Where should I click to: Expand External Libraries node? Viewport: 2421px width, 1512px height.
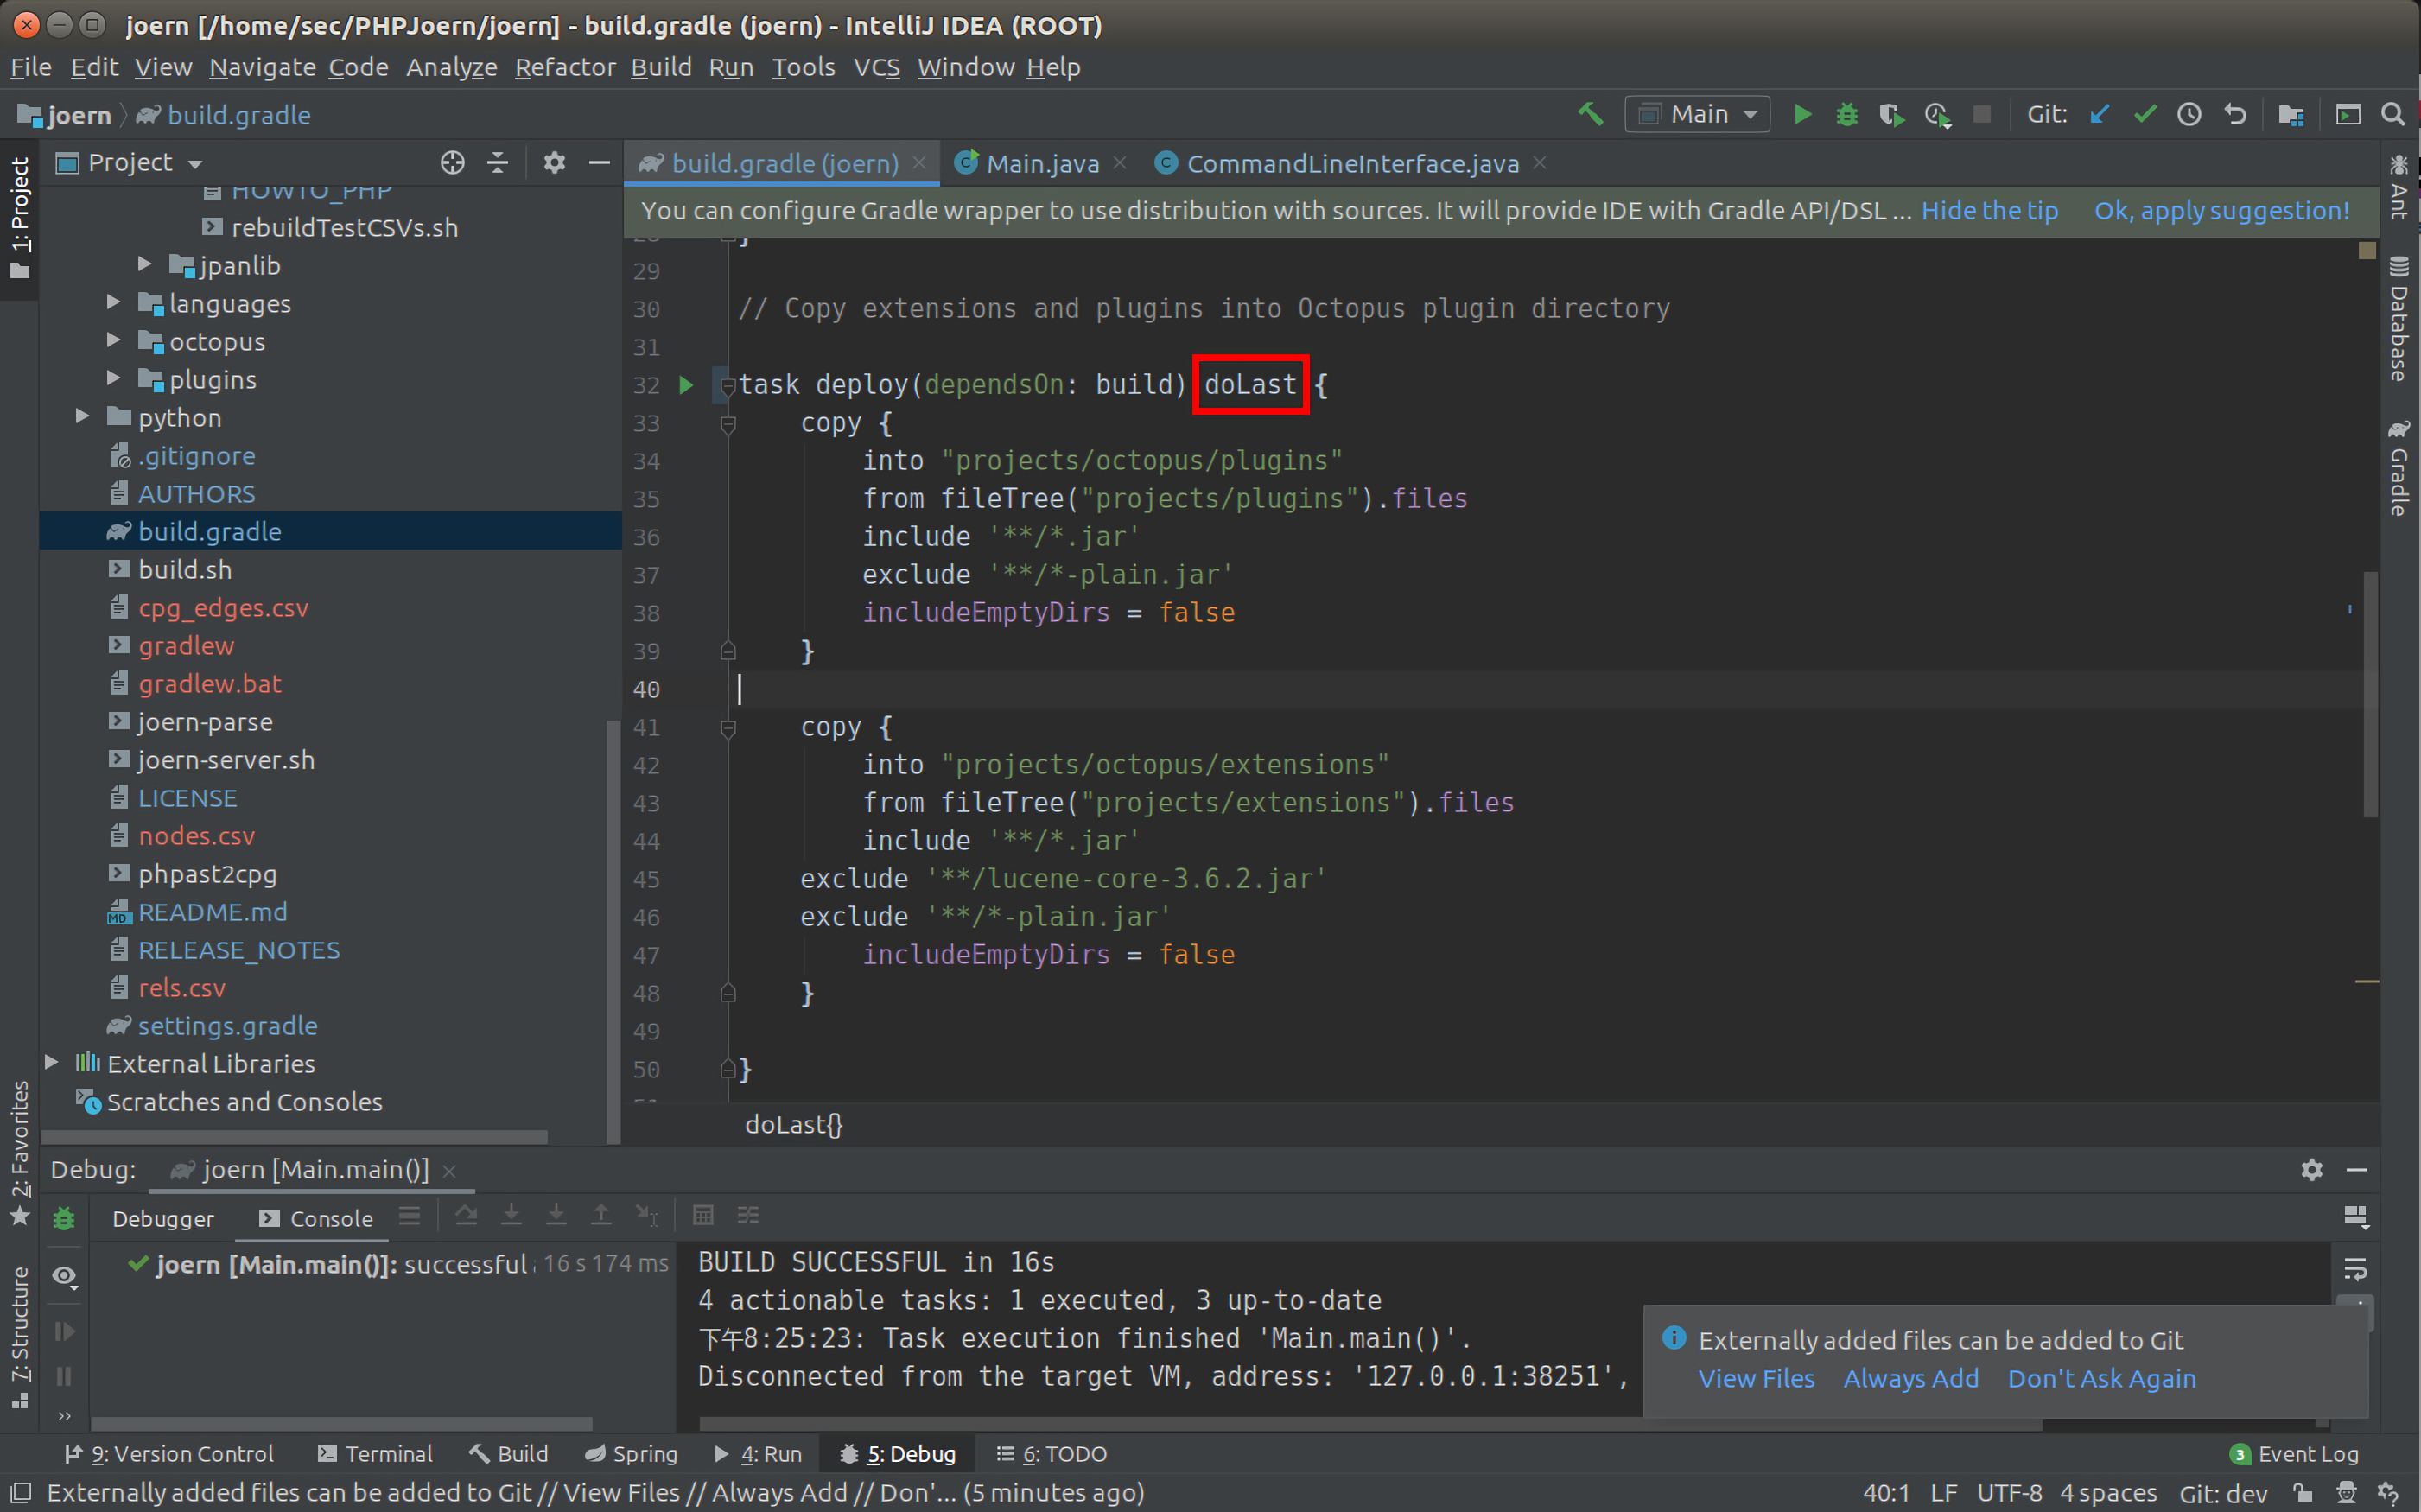[51, 1062]
